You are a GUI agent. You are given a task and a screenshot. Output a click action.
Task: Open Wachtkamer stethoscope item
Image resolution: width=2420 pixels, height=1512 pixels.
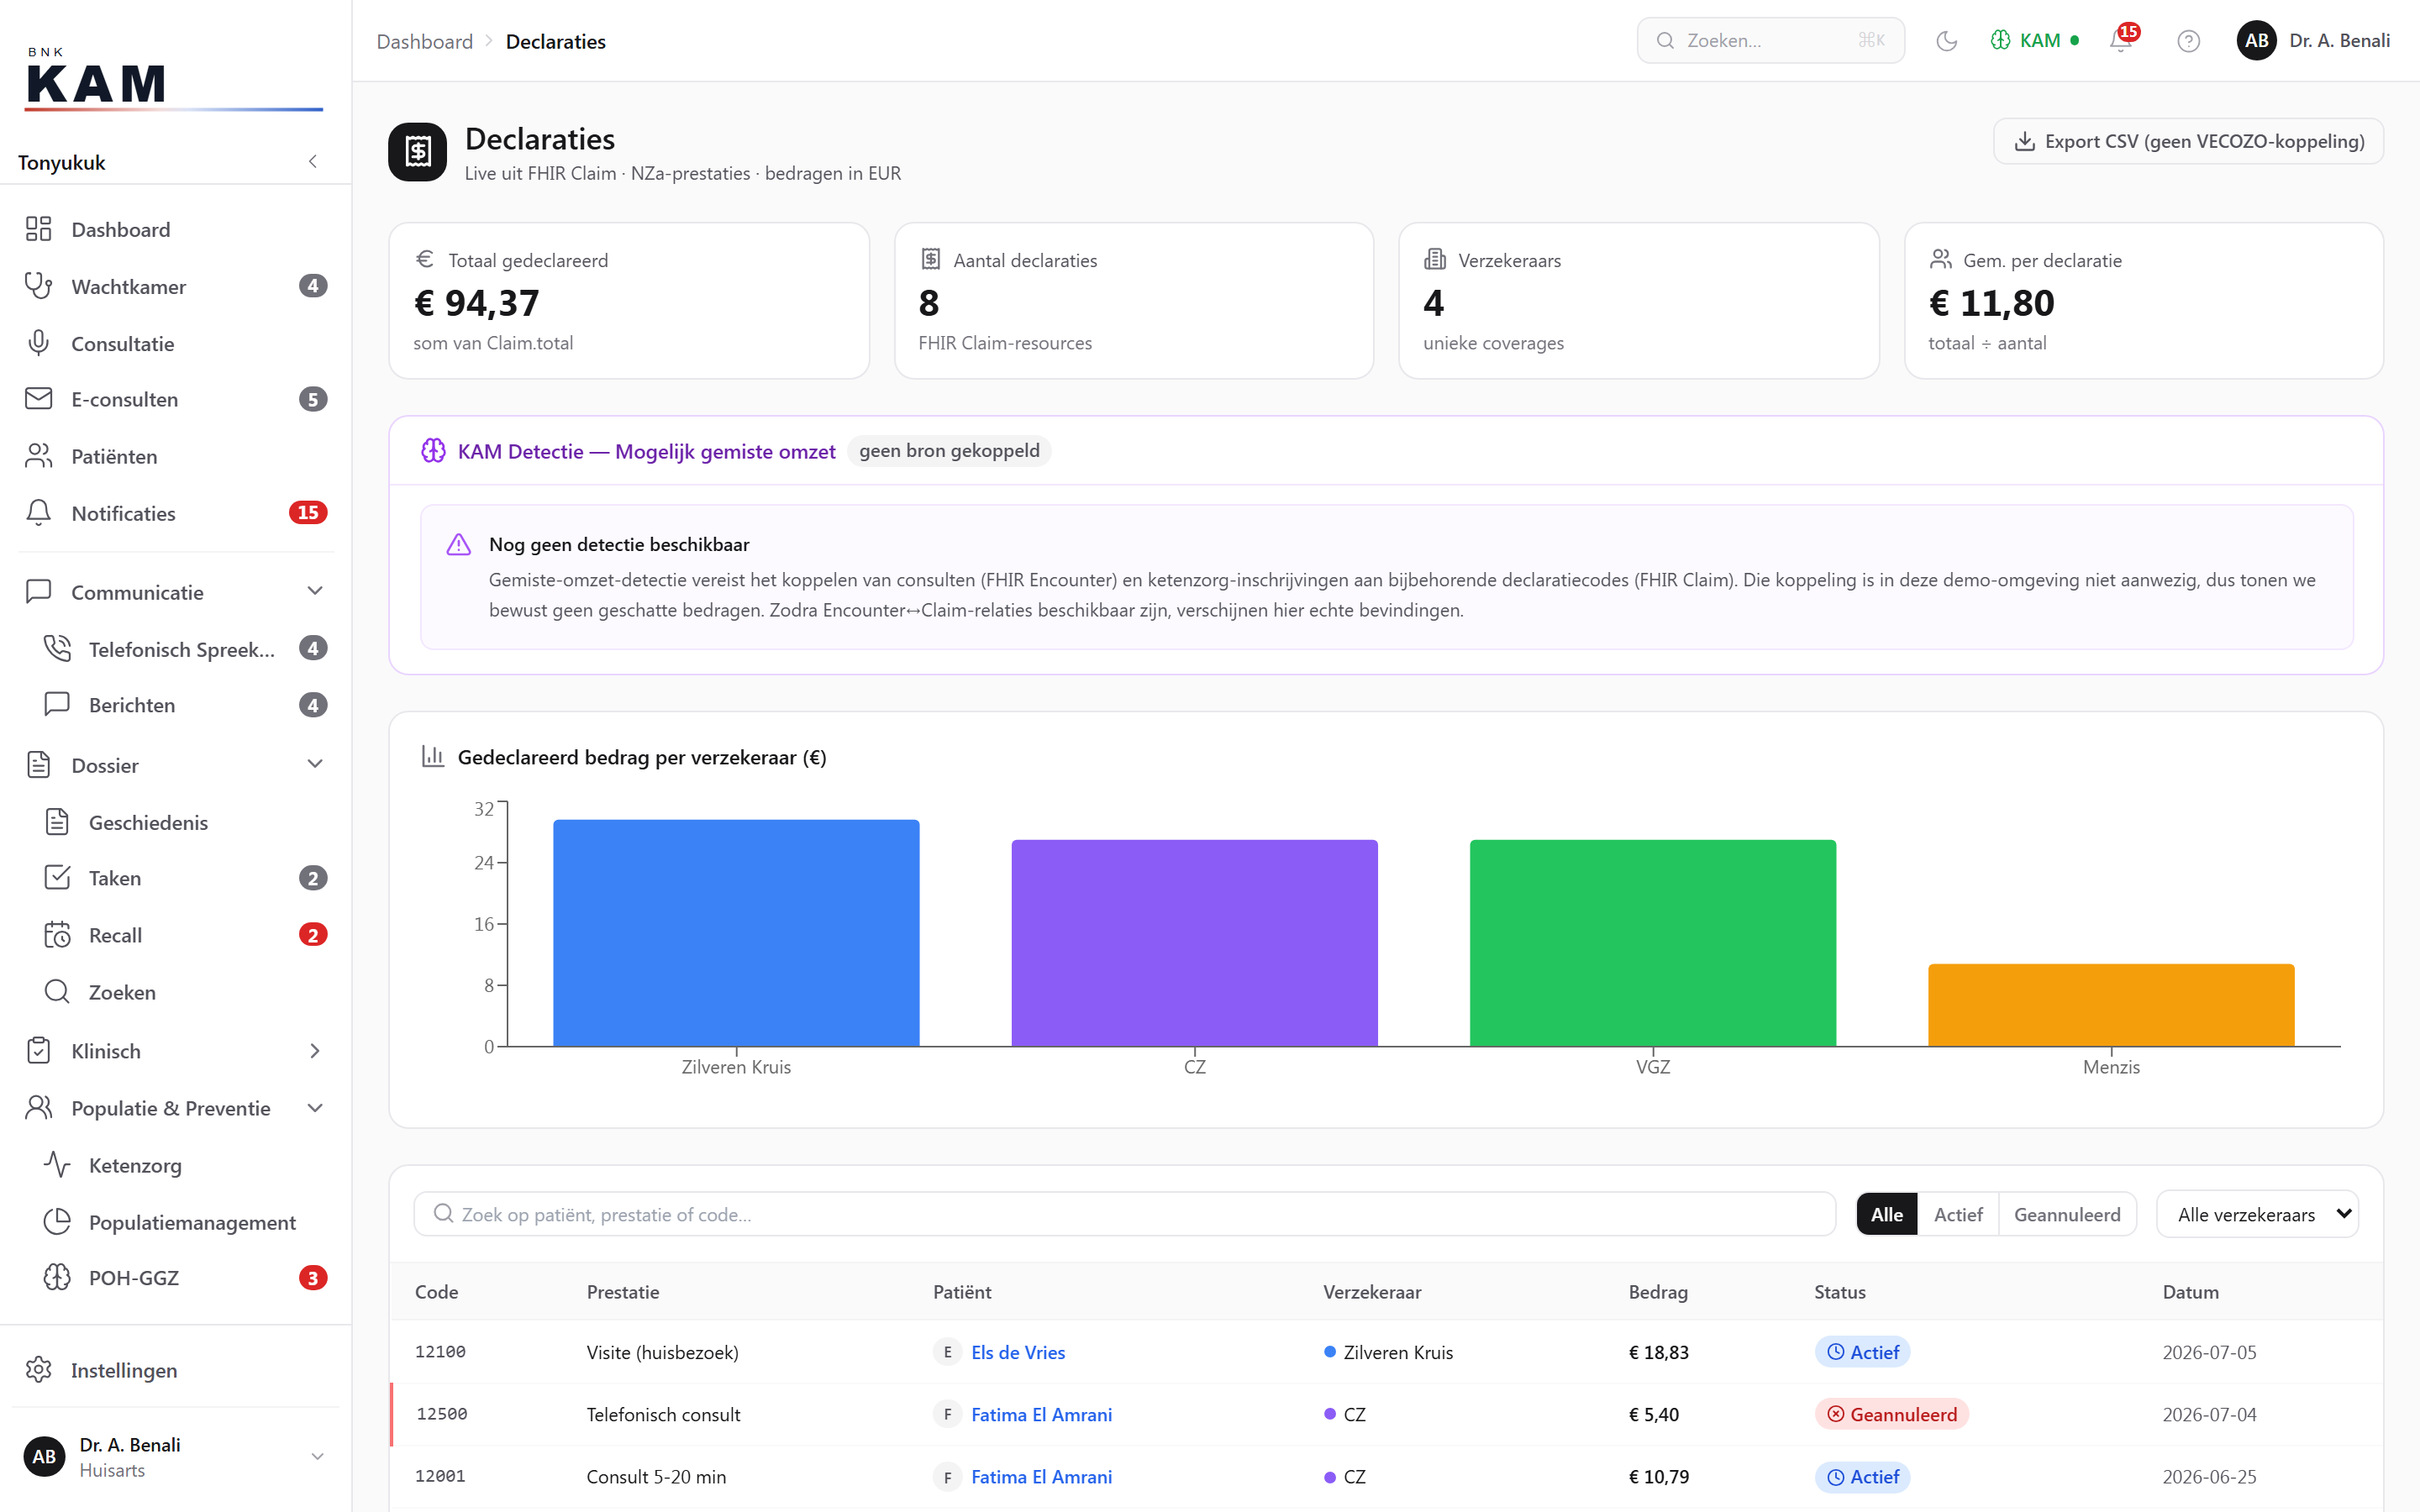[176, 286]
